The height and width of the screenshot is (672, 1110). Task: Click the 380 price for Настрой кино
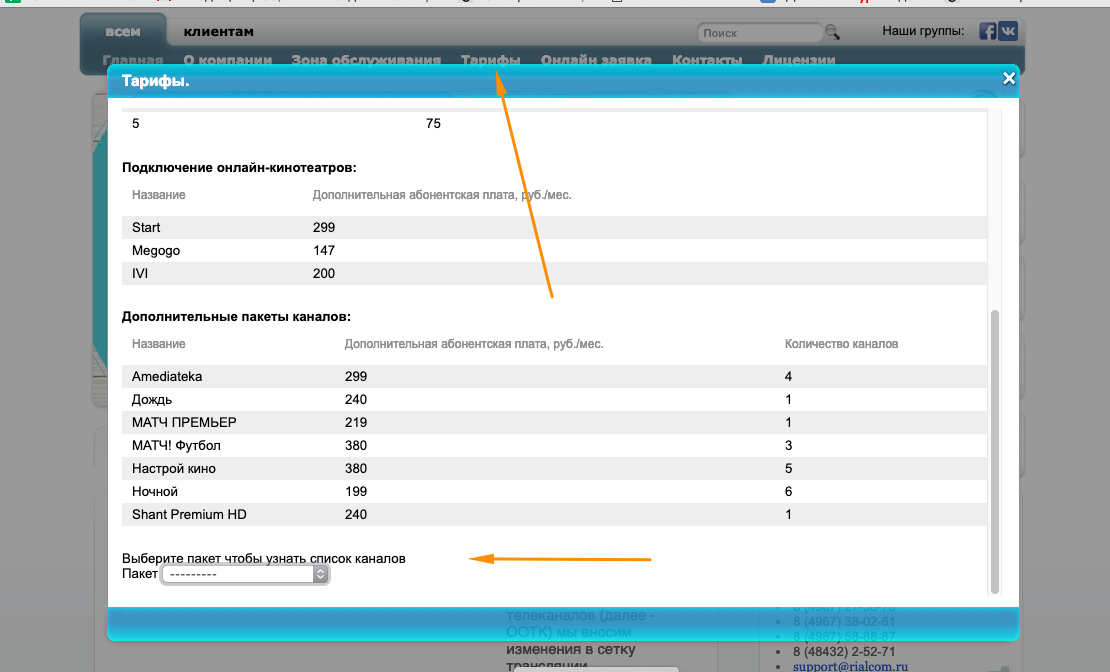[355, 469]
